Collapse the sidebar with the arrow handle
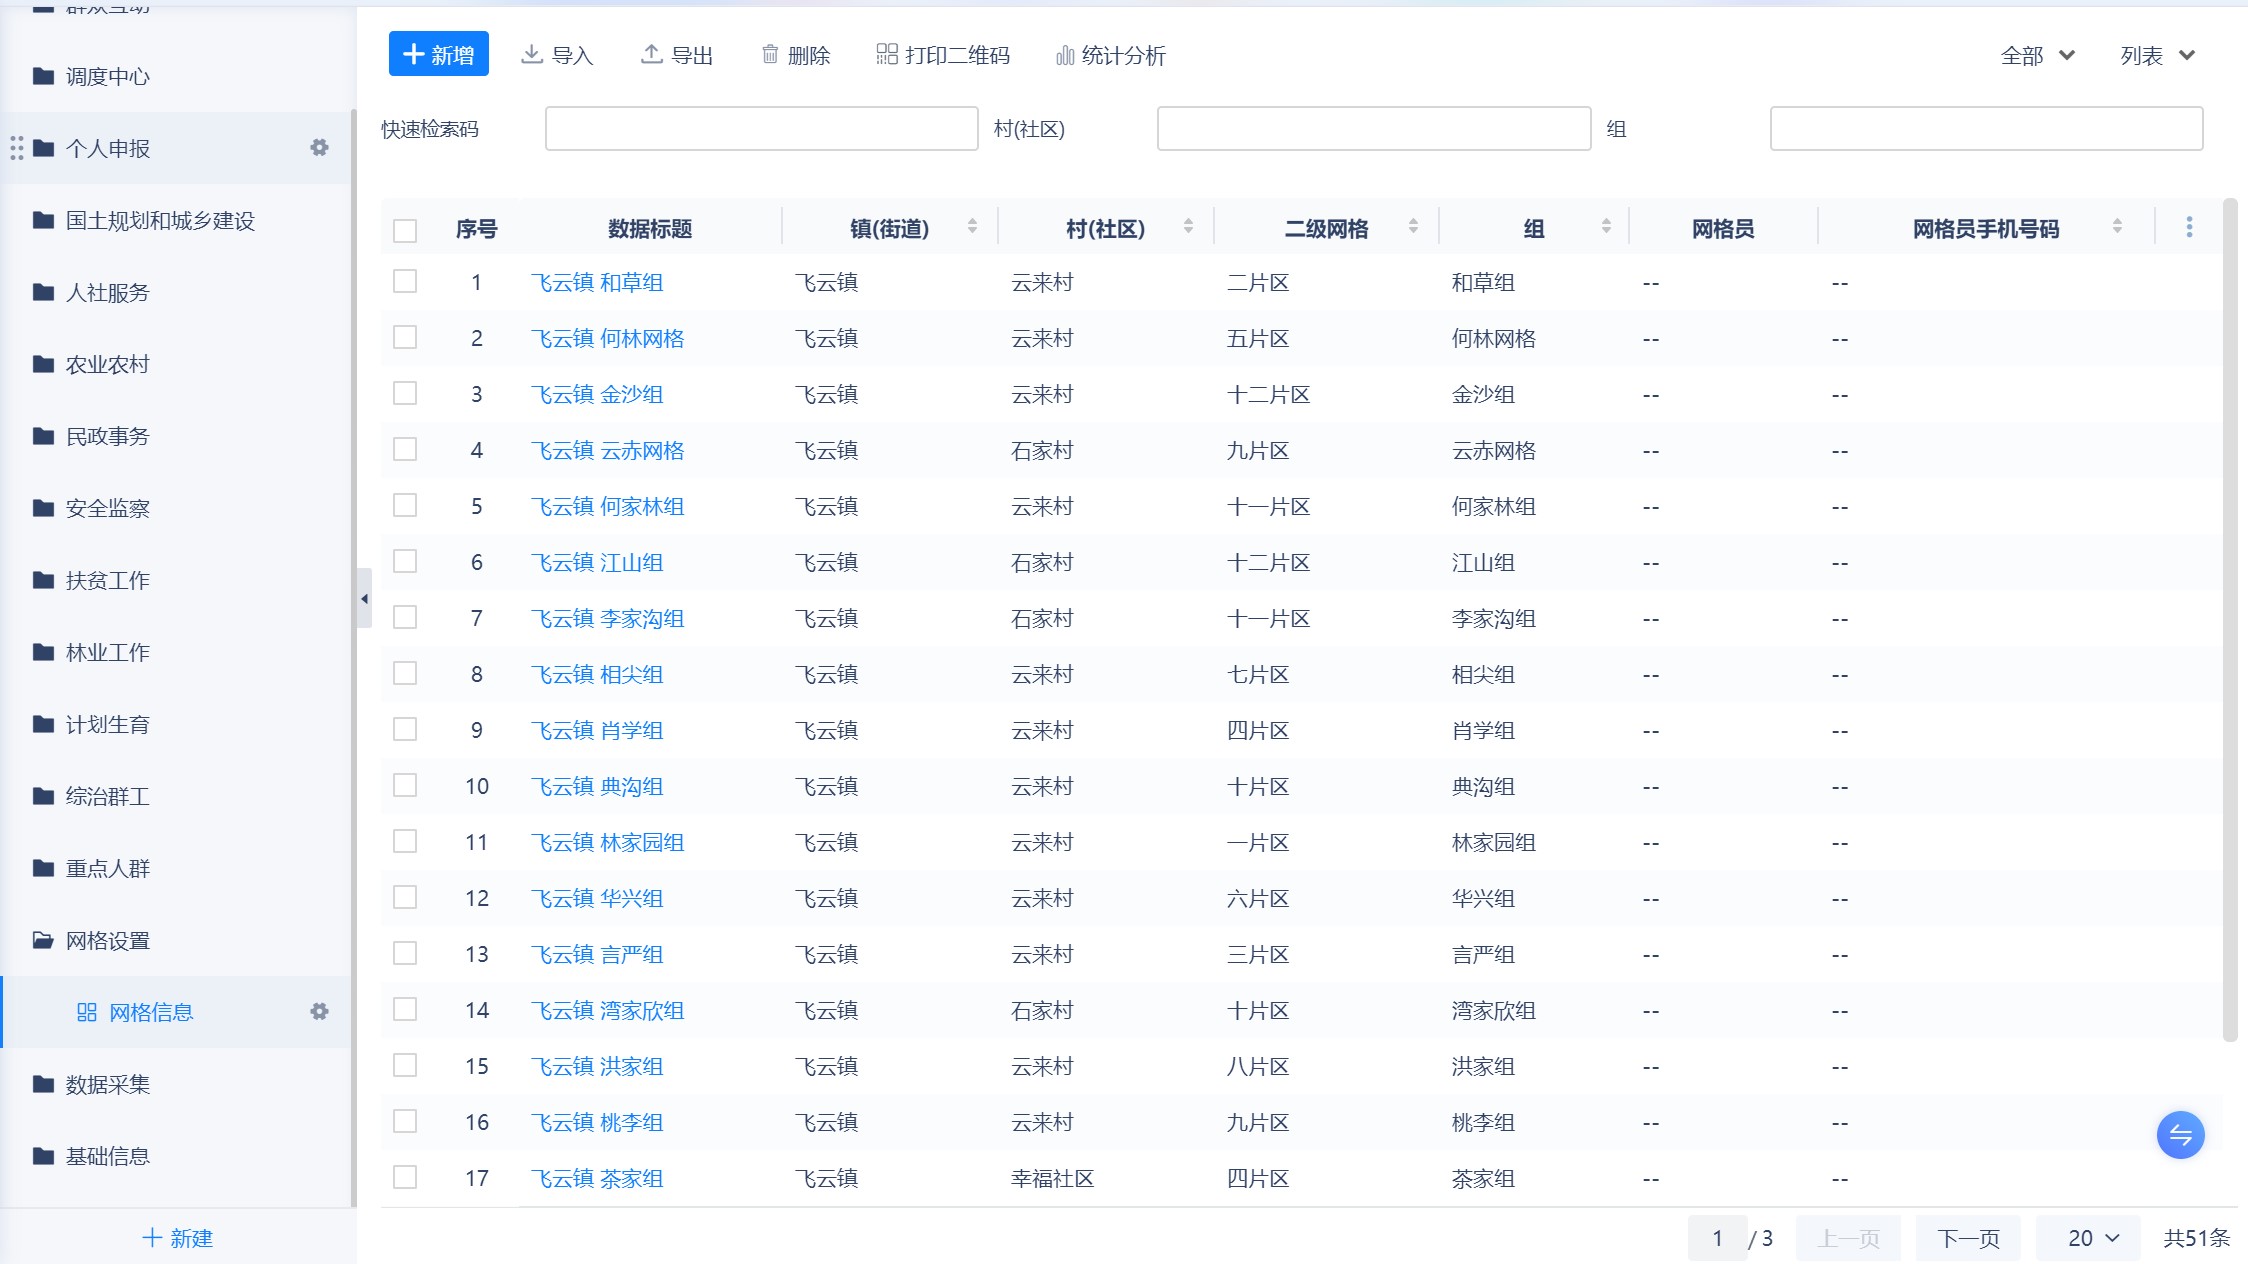Image resolution: width=2248 pixels, height=1264 pixels. 364,598
